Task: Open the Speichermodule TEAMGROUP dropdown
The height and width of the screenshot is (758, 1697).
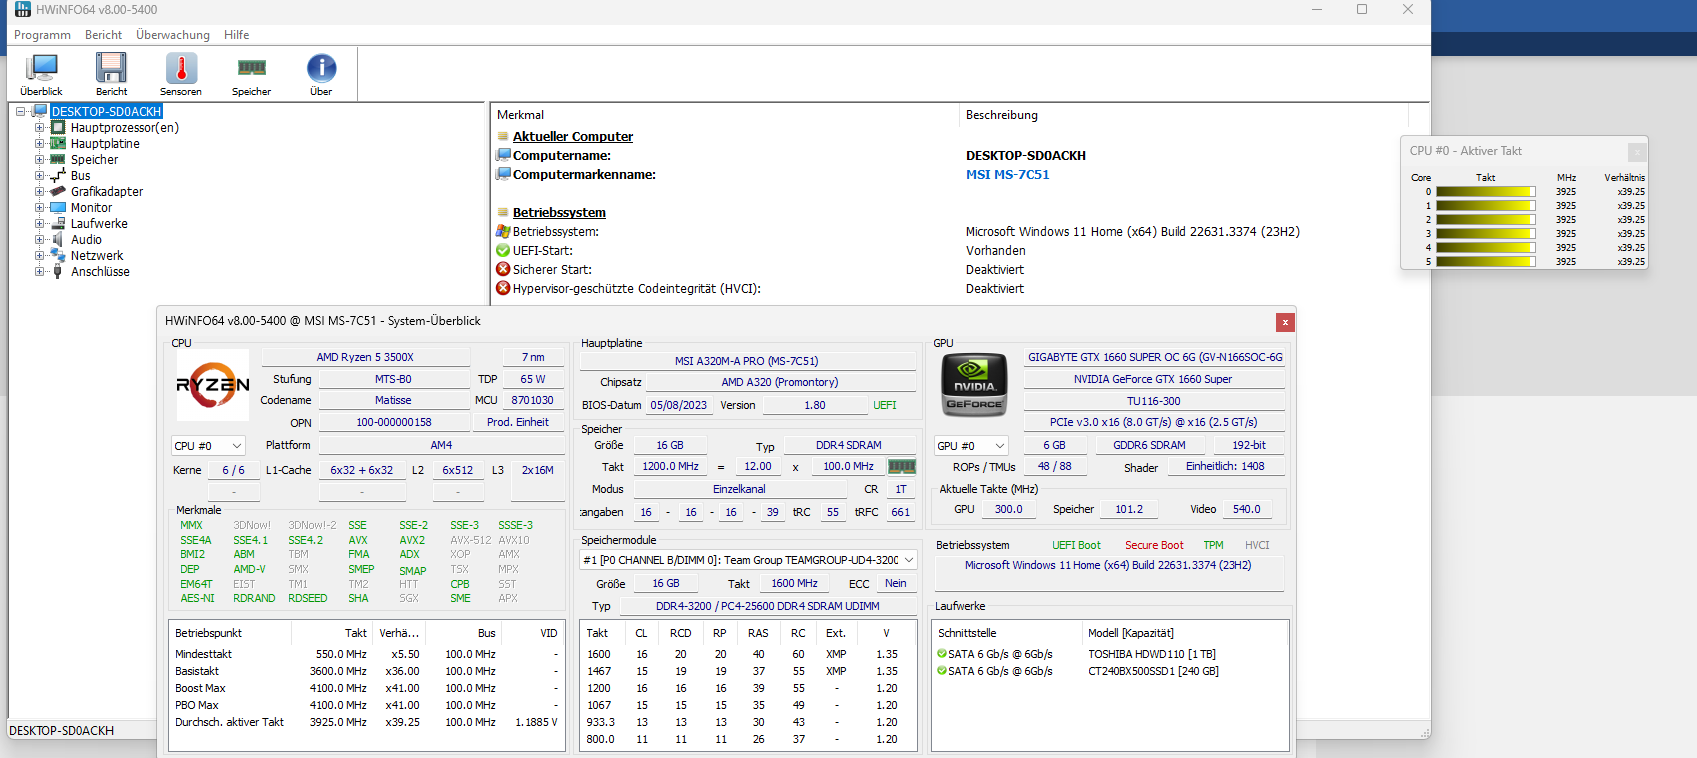Action: coord(748,560)
